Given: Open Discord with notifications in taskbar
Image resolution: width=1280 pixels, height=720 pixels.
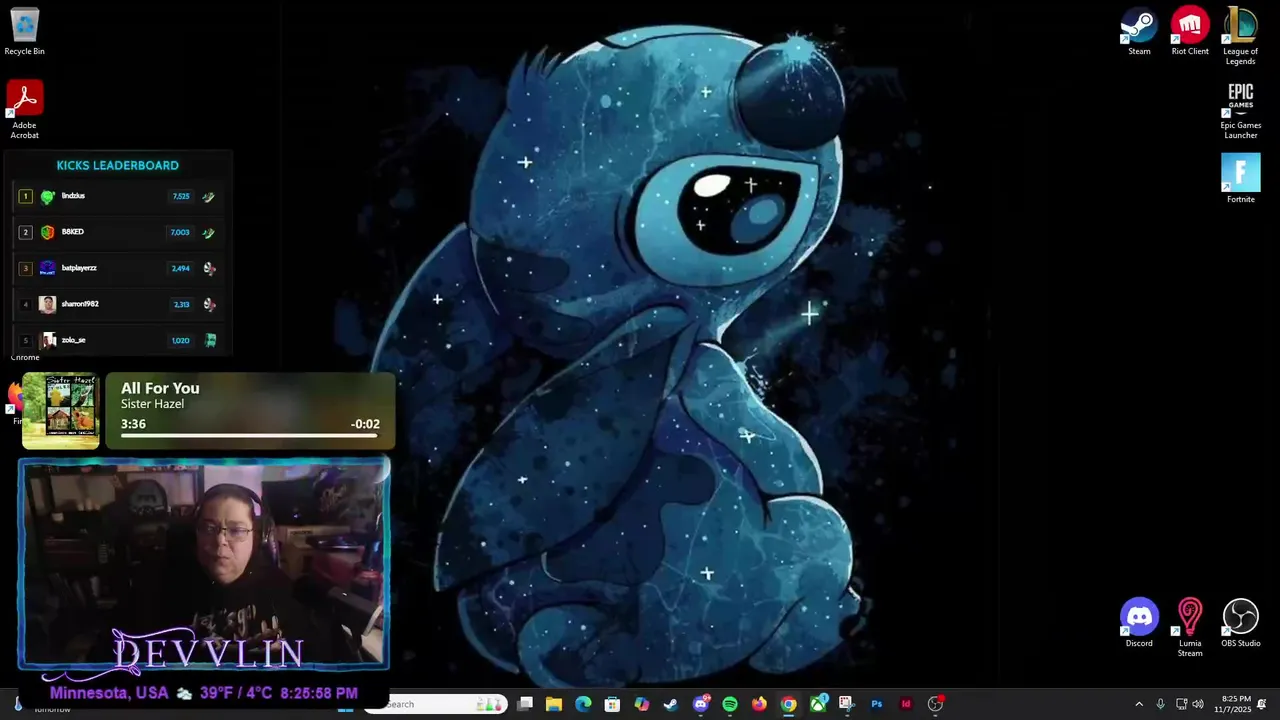Looking at the screenshot, I should (701, 704).
